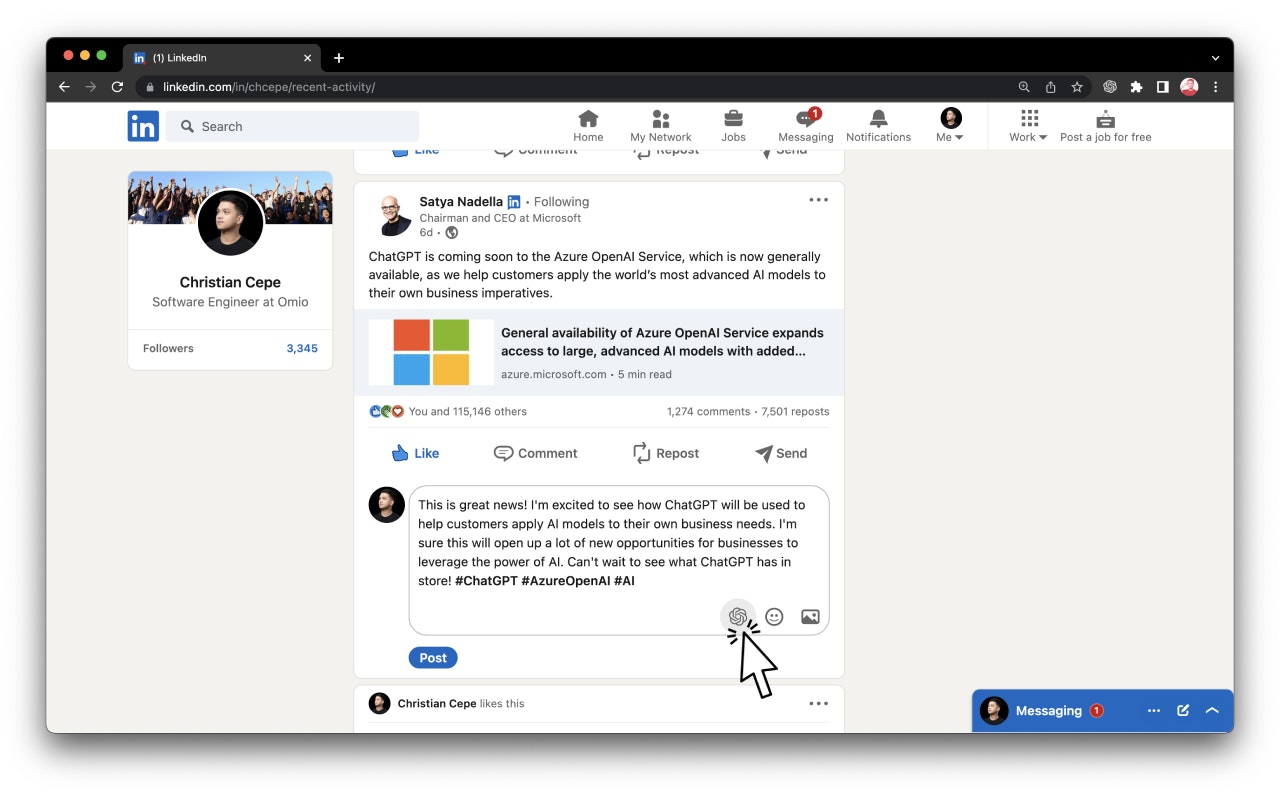The width and height of the screenshot is (1280, 800).
Task: Like Satya Nadella's post
Action: pyautogui.click(x=415, y=453)
